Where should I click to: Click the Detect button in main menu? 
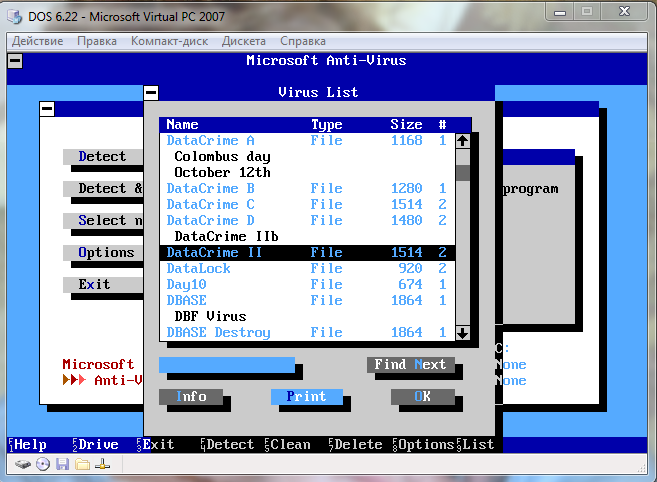tap(103, 156)
